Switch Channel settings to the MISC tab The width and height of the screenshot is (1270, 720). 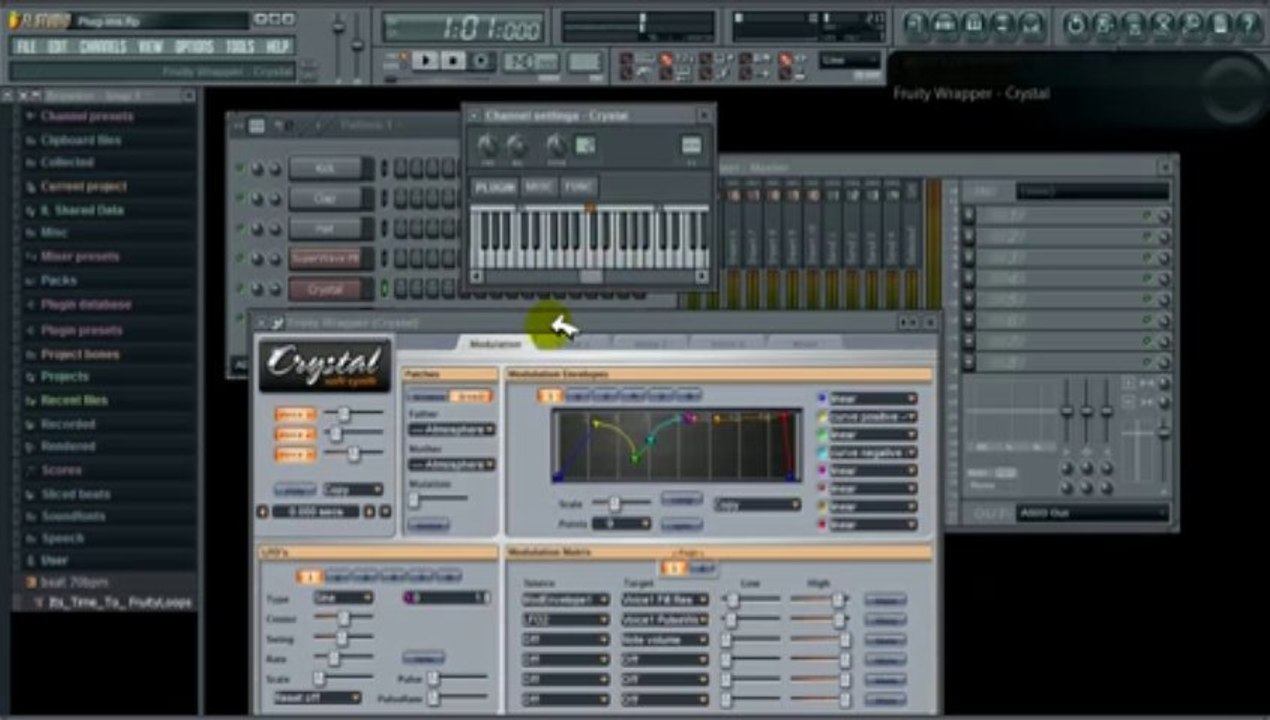539,187
